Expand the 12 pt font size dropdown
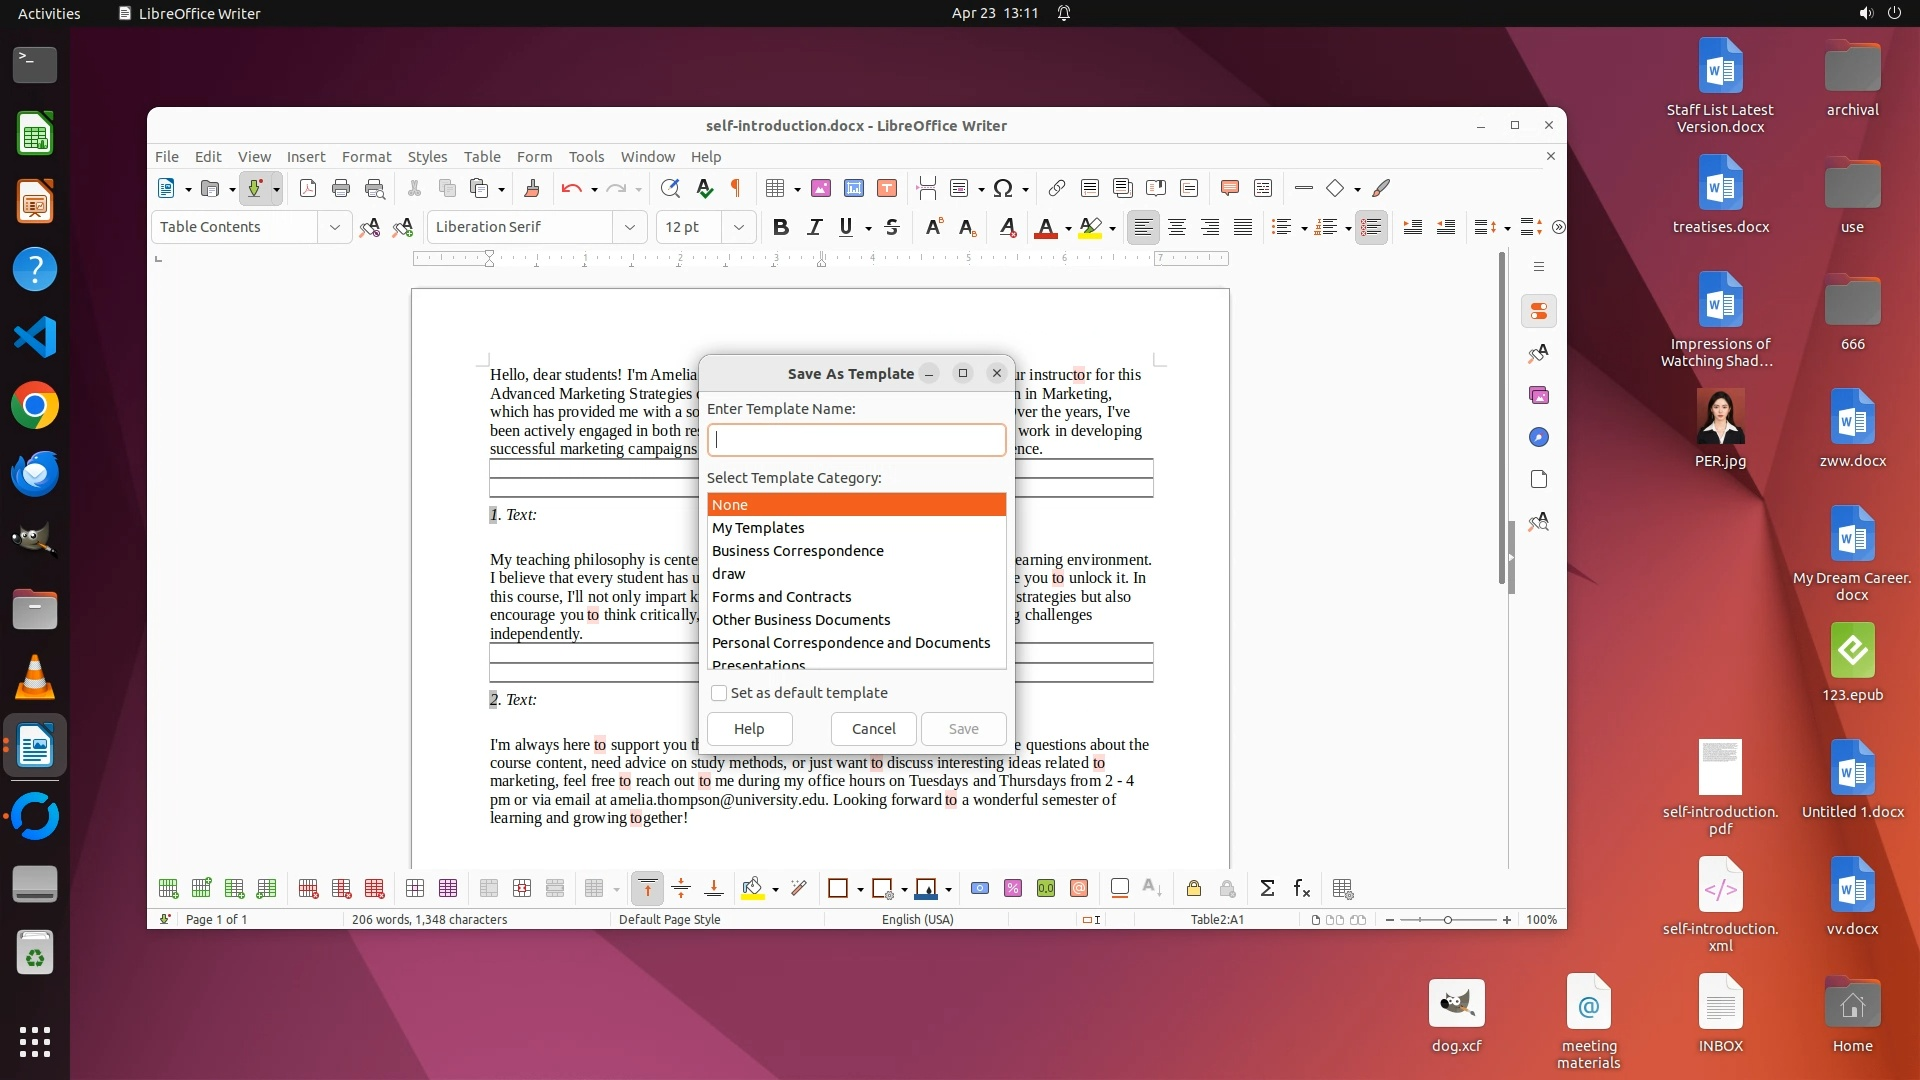1920x1080 pixels. [738, 228]
